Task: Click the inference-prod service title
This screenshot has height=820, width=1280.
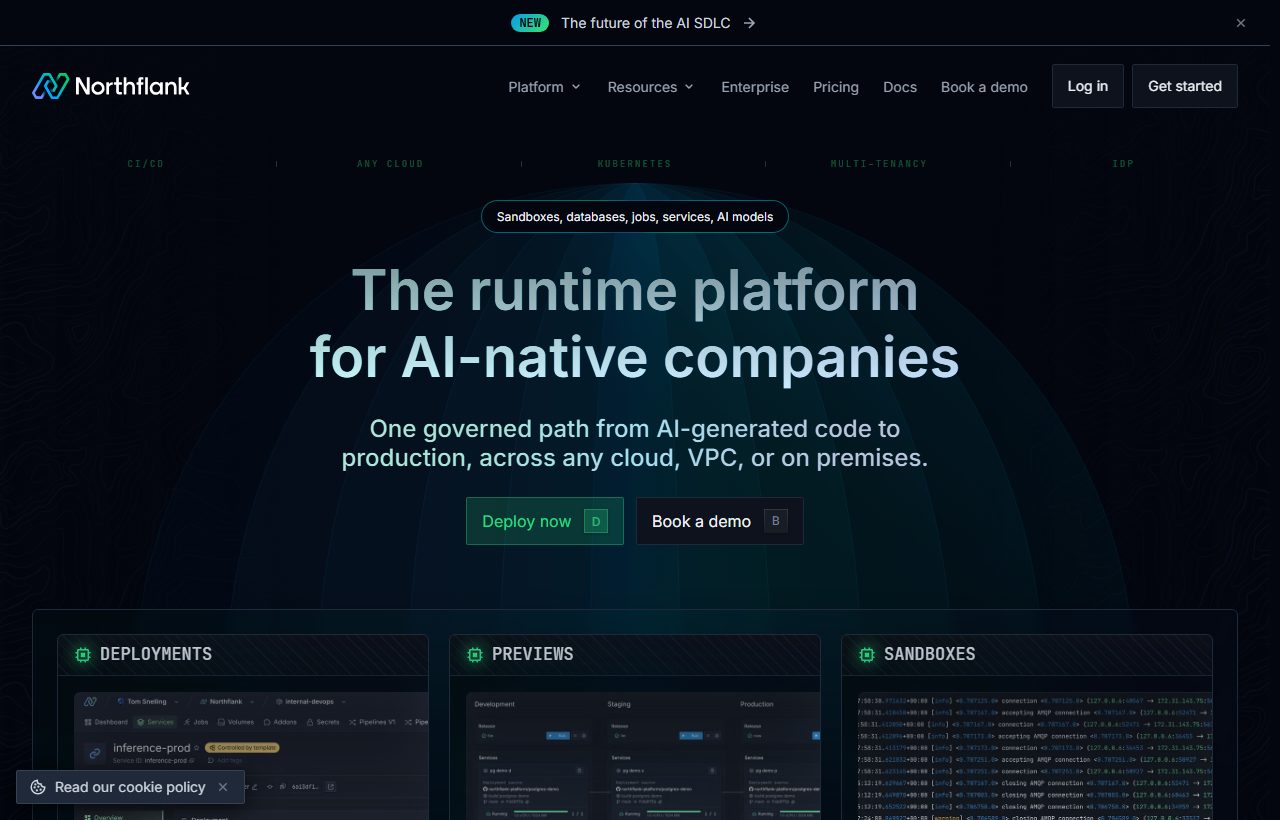Action: 151,748
